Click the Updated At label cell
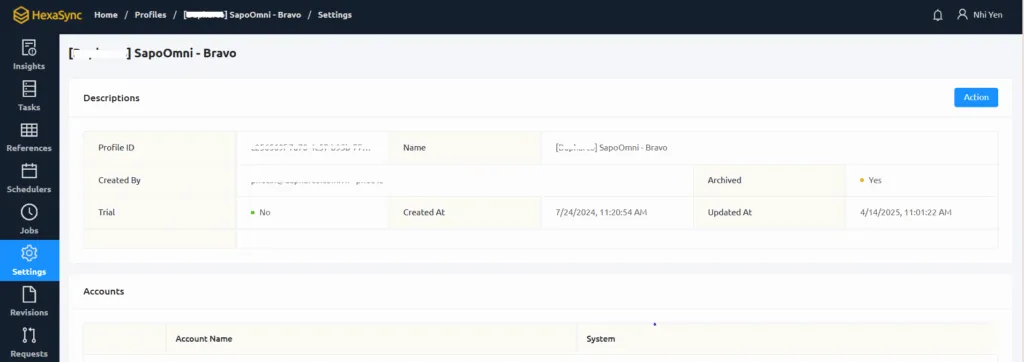Screen dimensions: 1024x362 click(x=769, y=212)
